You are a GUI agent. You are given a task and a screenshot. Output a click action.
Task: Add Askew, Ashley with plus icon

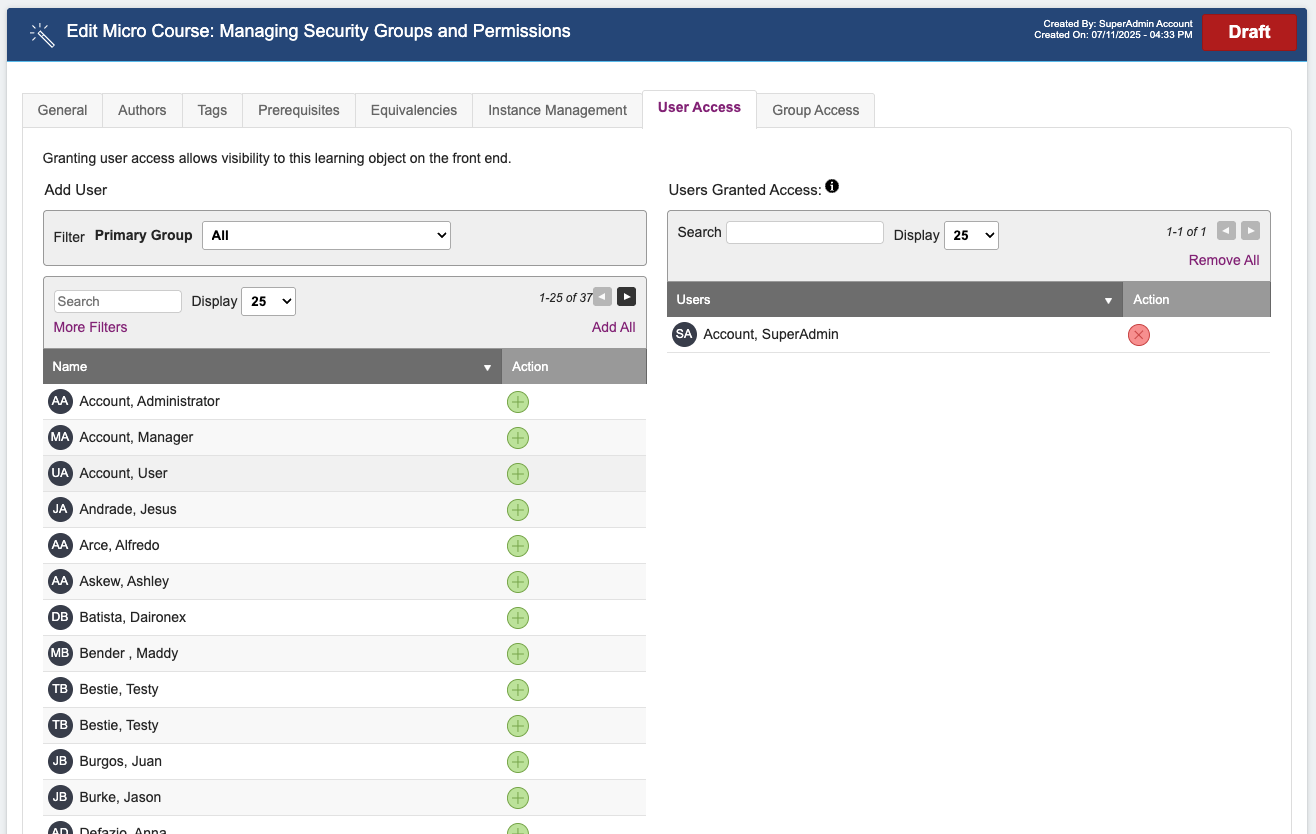click(518, 582)
